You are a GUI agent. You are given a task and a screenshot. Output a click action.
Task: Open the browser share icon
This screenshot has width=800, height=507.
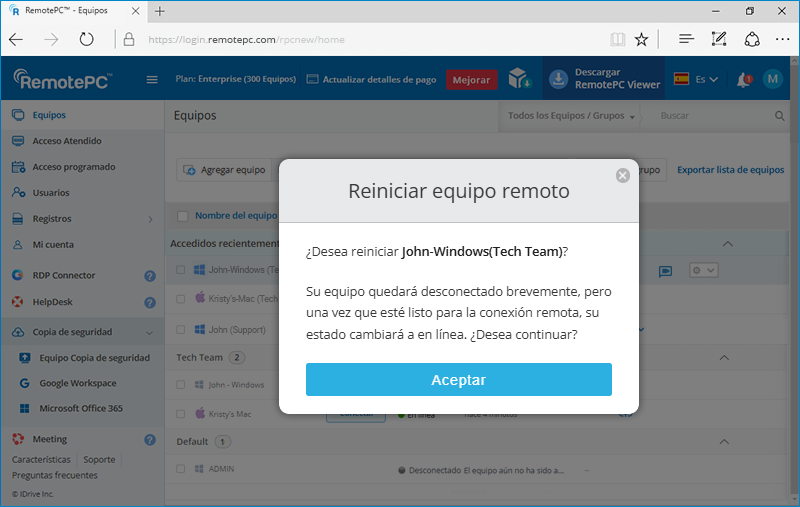pos(752,39)
